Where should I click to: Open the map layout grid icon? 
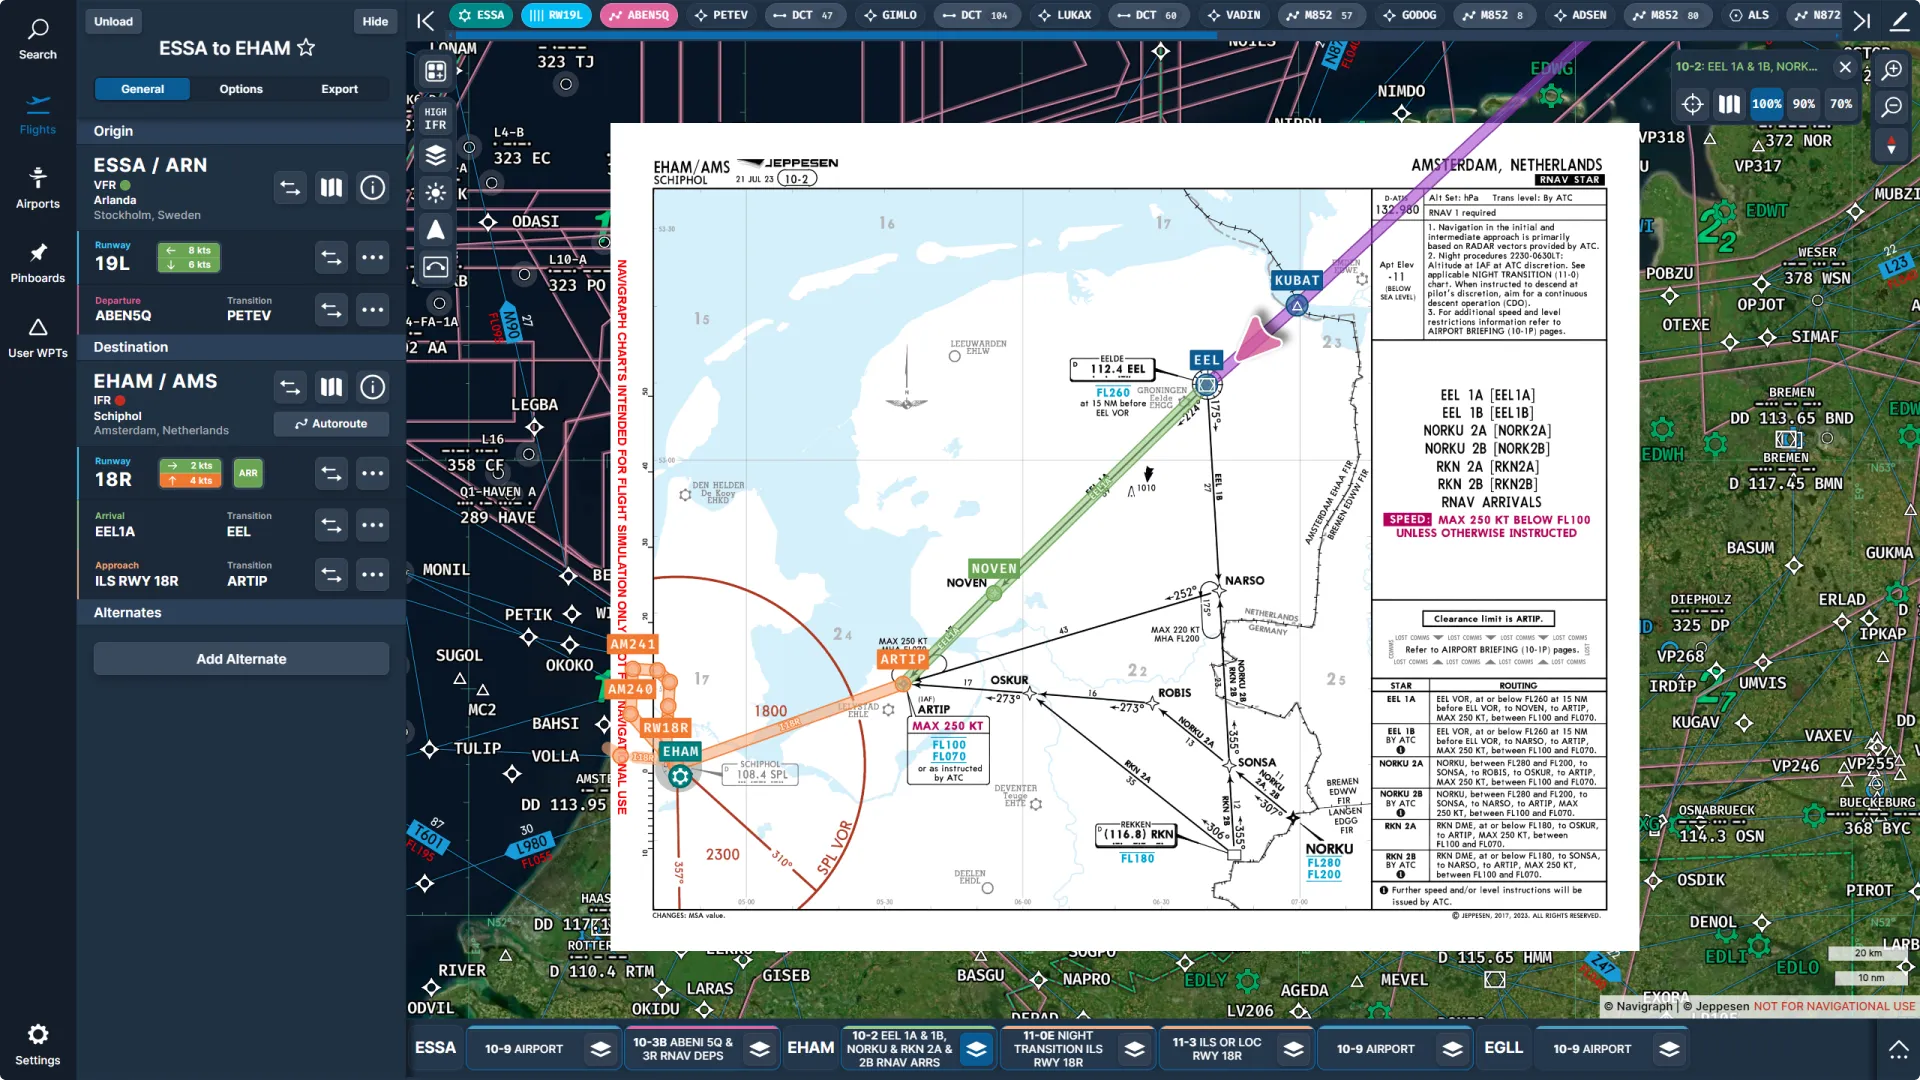[435, 71]
